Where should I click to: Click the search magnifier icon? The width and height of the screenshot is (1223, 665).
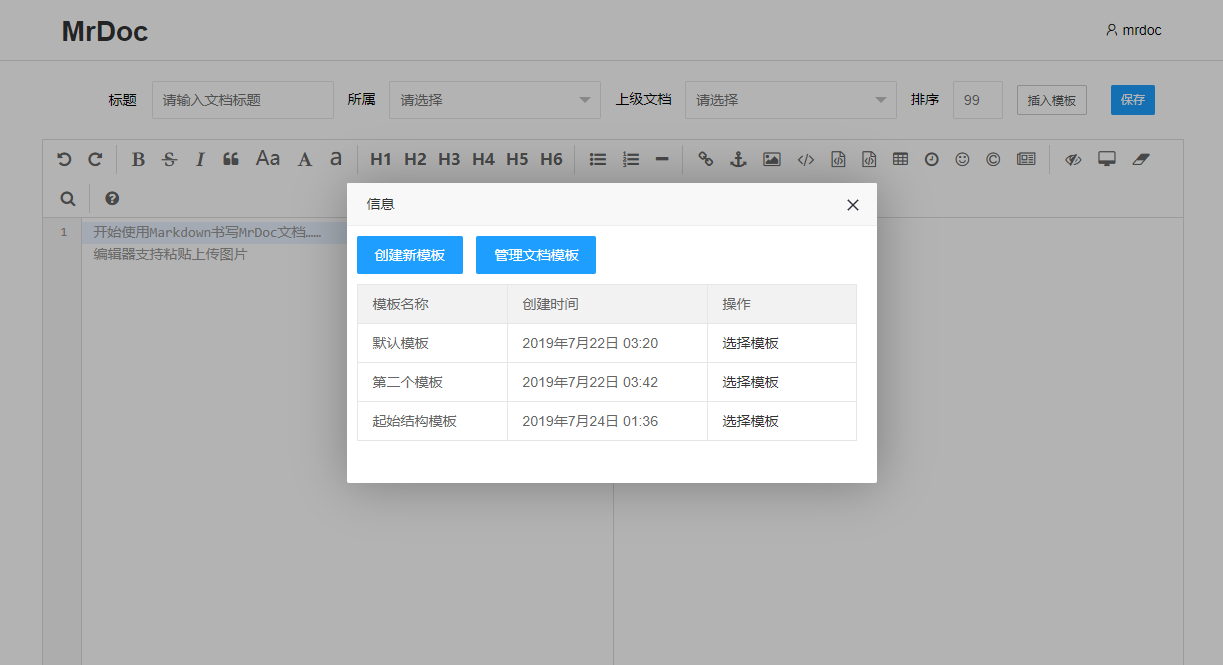(68, 198)
